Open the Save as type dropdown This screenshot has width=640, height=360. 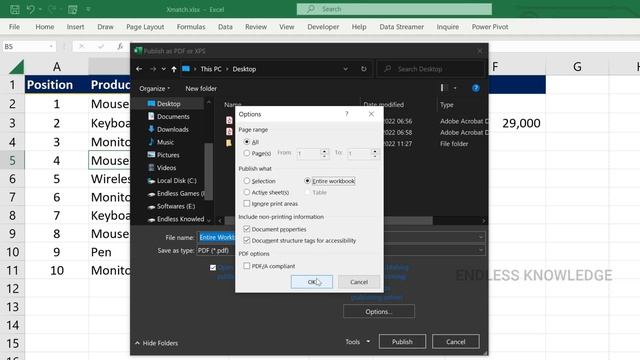pyautogui.click(x=481, y=250)
